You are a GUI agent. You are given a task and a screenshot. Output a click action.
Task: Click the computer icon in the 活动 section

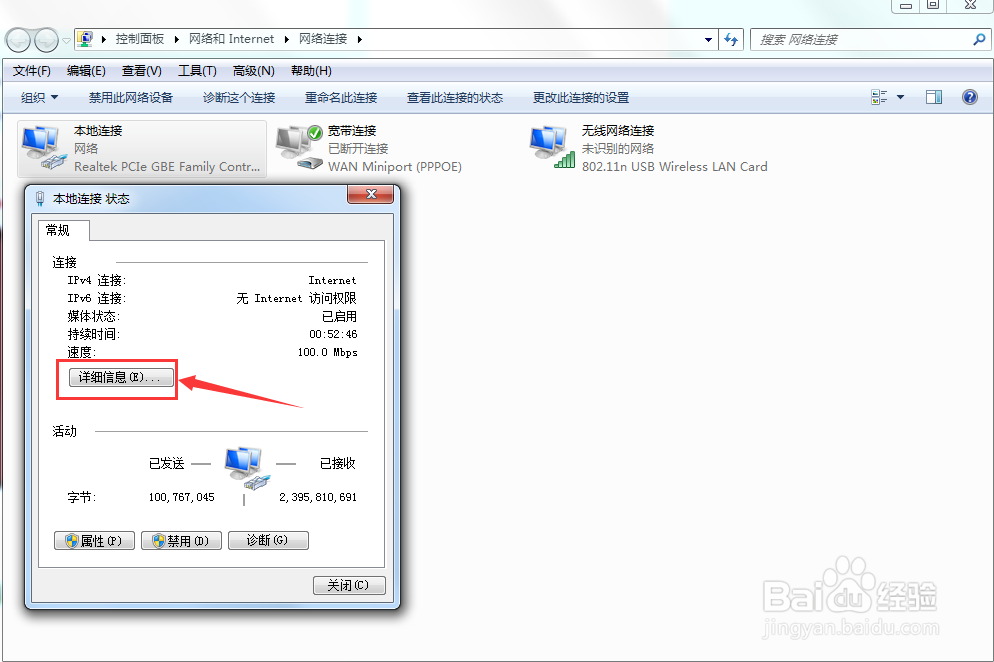243,463
